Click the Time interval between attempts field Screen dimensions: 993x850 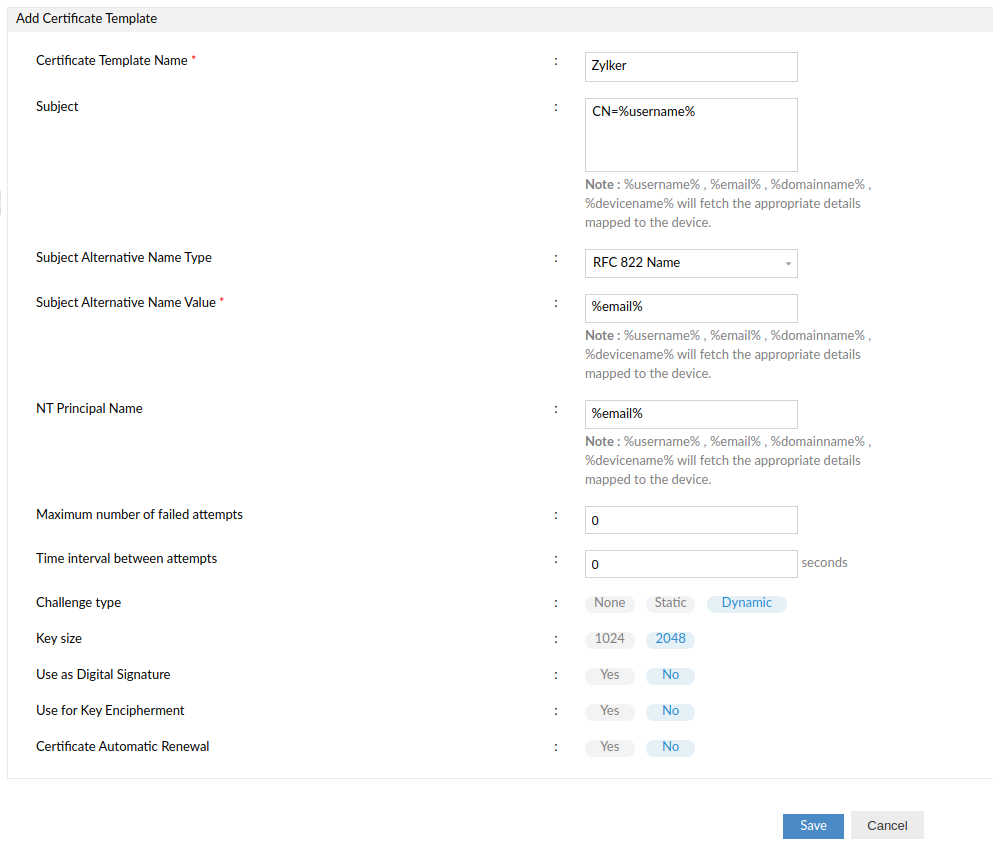(x=691, y=564)
